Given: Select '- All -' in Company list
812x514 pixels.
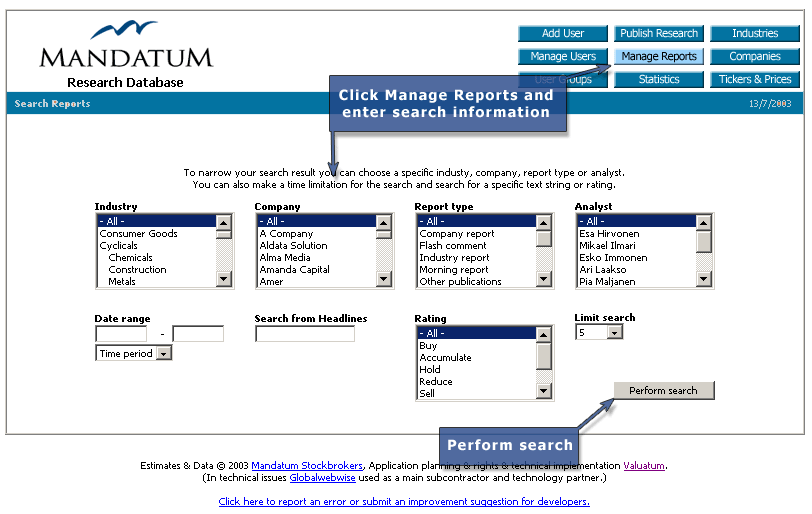Looking at the screenshot, I should pos(317,222).
